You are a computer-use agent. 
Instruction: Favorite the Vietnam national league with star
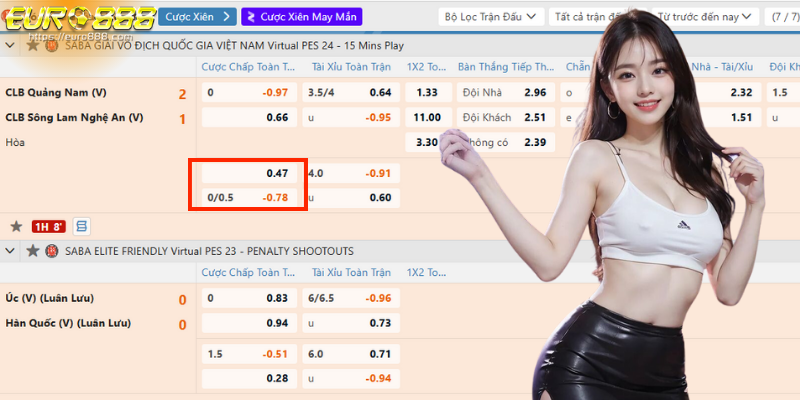coord(33,46)
